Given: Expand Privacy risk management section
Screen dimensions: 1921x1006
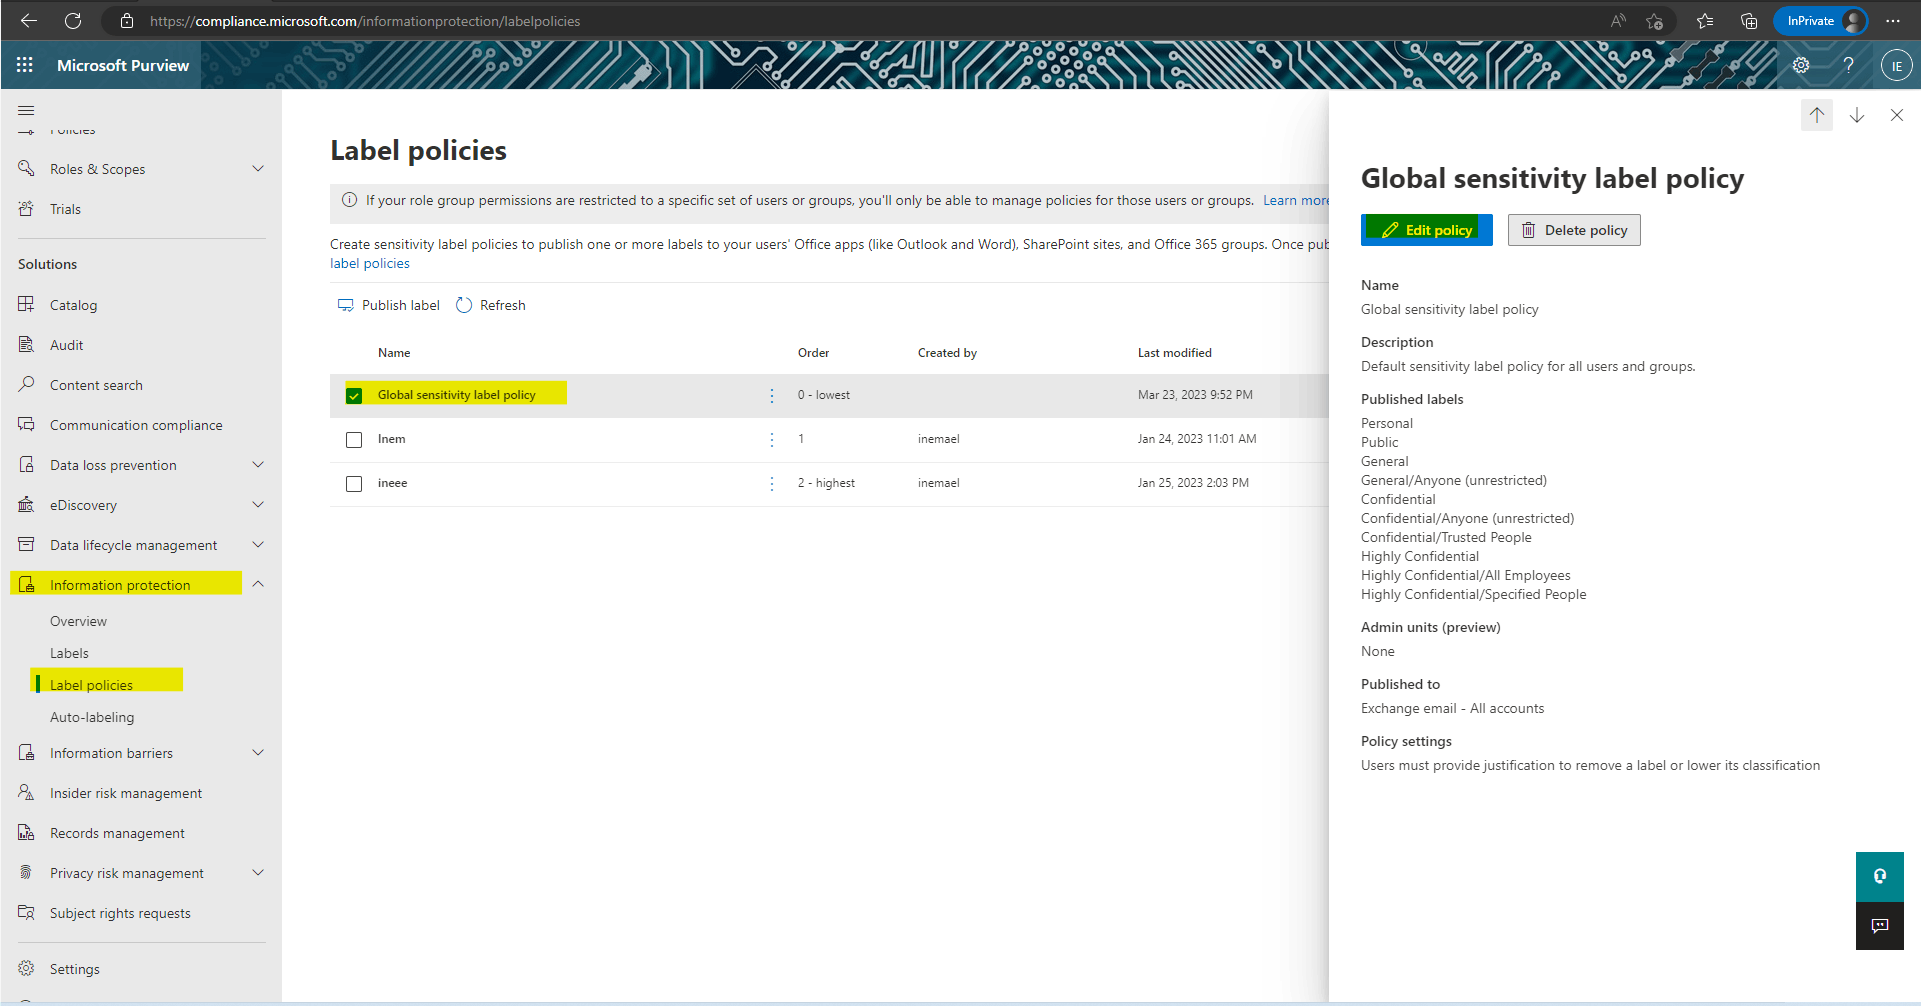Looking at the screenshot, I should click(258, 873).
